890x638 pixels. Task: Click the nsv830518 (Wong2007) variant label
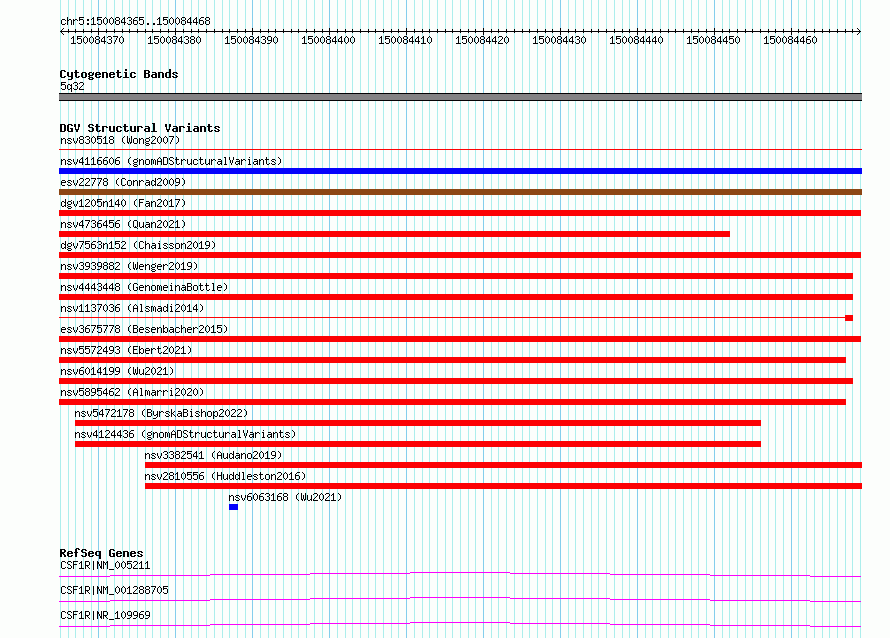[120, 140]
